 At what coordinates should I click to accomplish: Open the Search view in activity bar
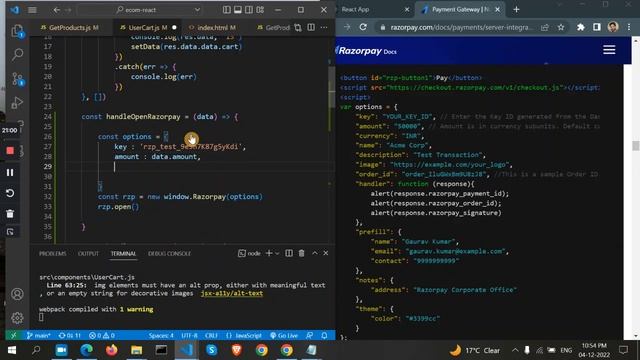point(17,54)
